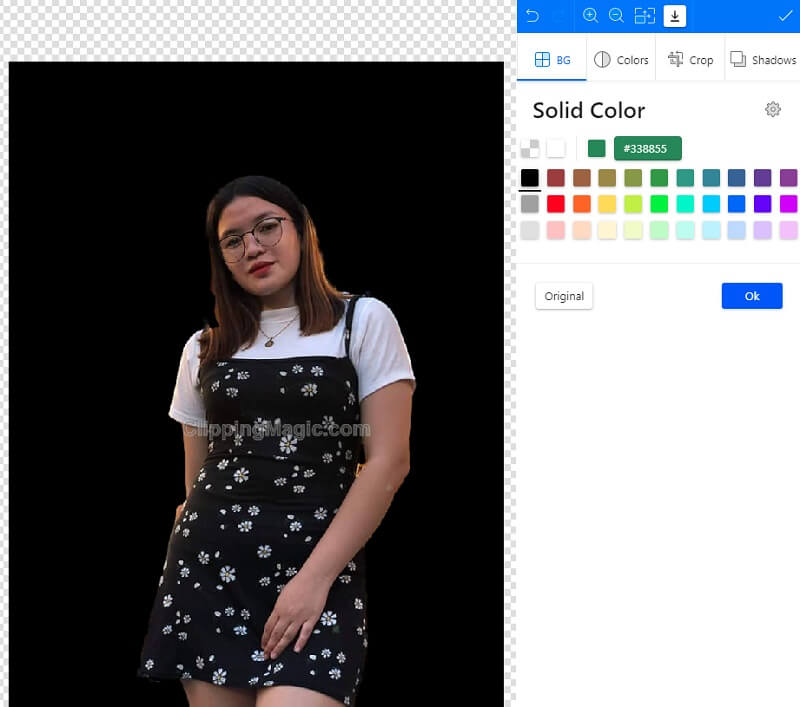Select the Zoom Out magnifier icon
The width and height of the screenshot is (800, 707).
pos(616,16)
